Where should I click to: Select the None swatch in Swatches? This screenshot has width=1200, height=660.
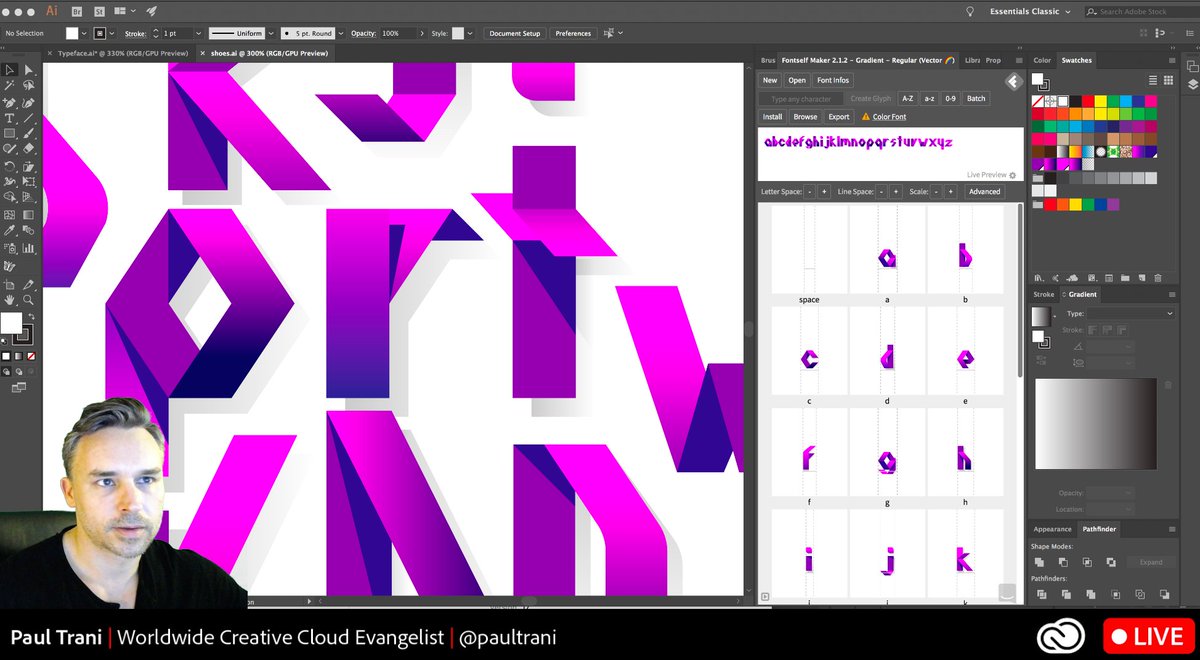(1038, 101)
